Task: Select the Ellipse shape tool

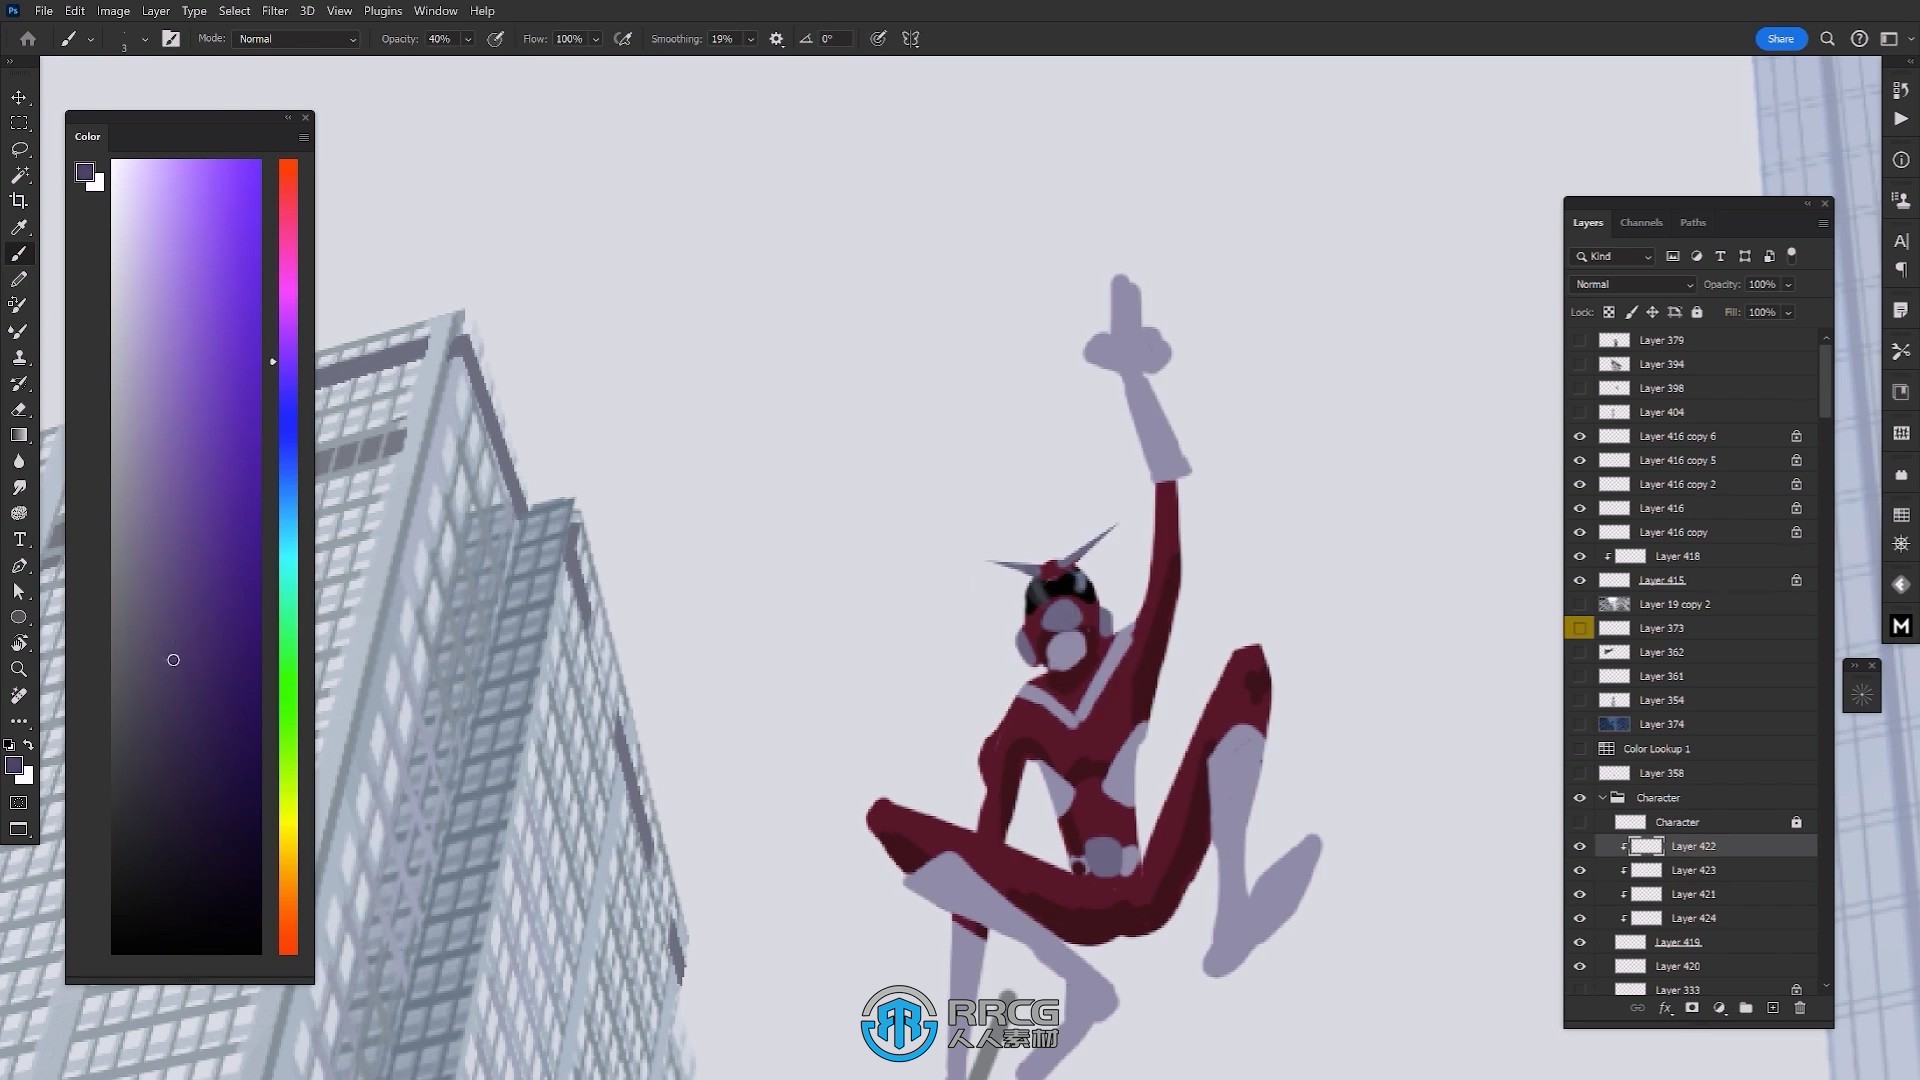Action: pos(19,617)
